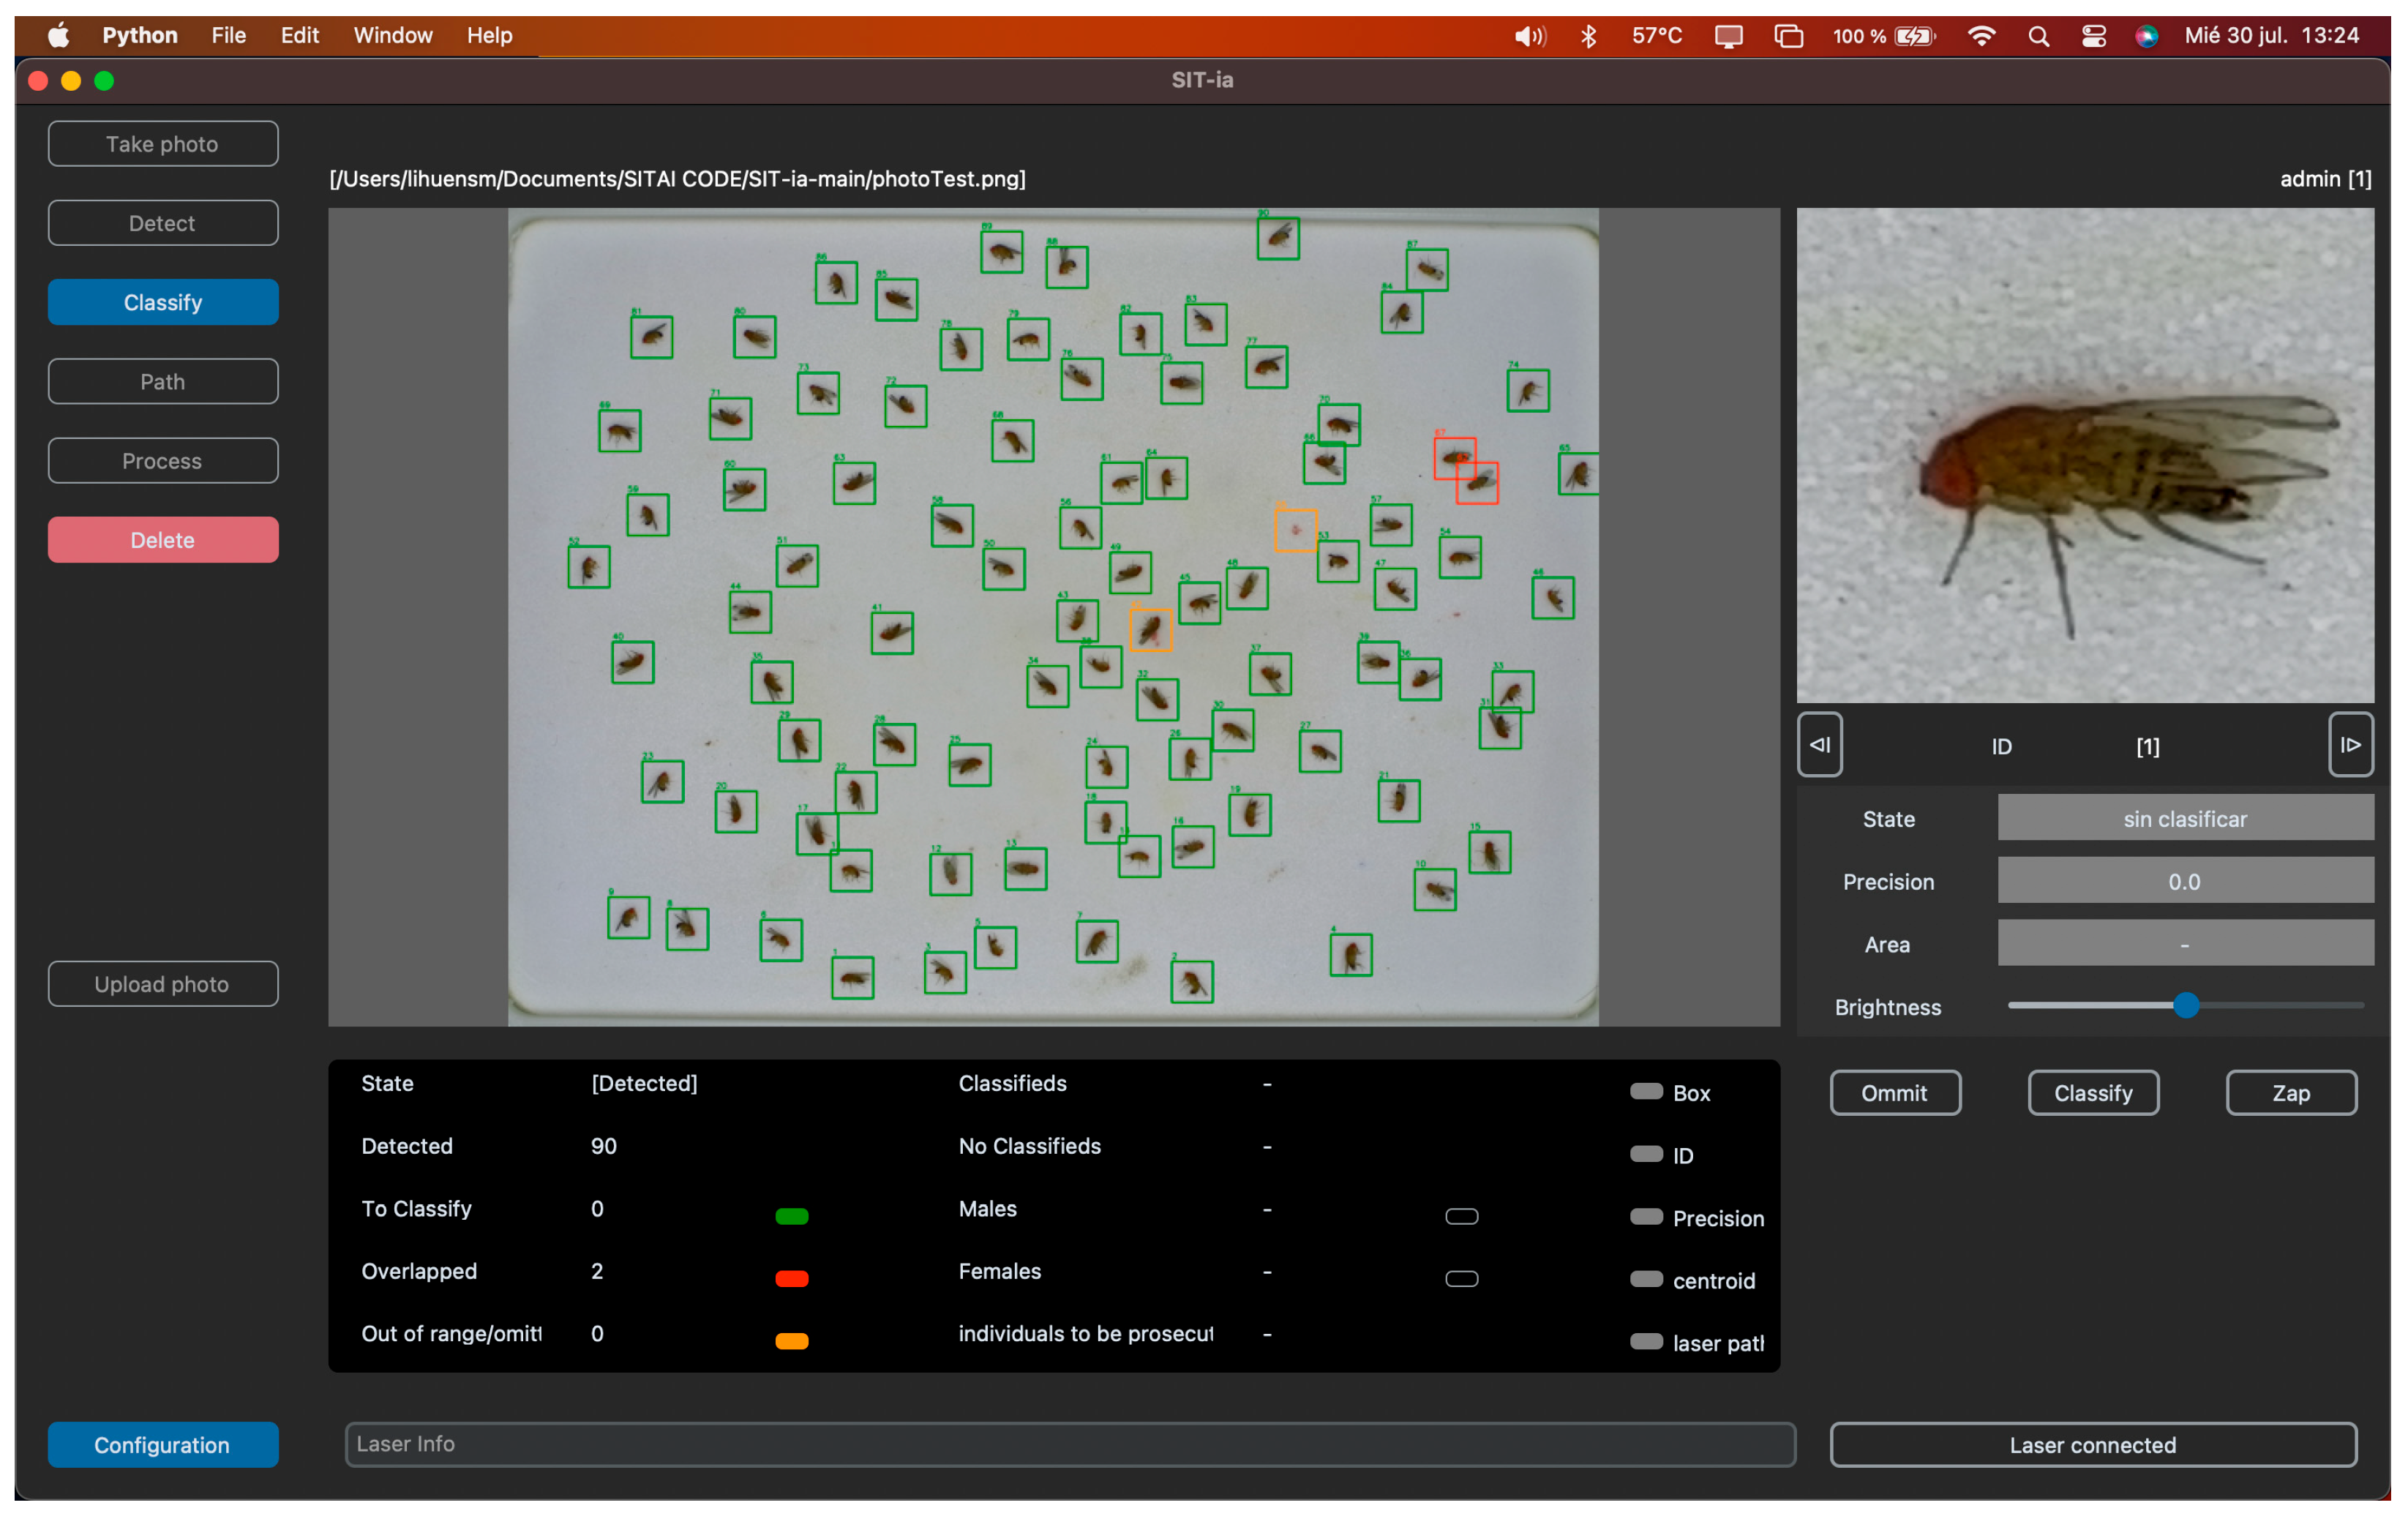
Task: Click the Laser Info text field
Action: (x=1069, y=1444)
